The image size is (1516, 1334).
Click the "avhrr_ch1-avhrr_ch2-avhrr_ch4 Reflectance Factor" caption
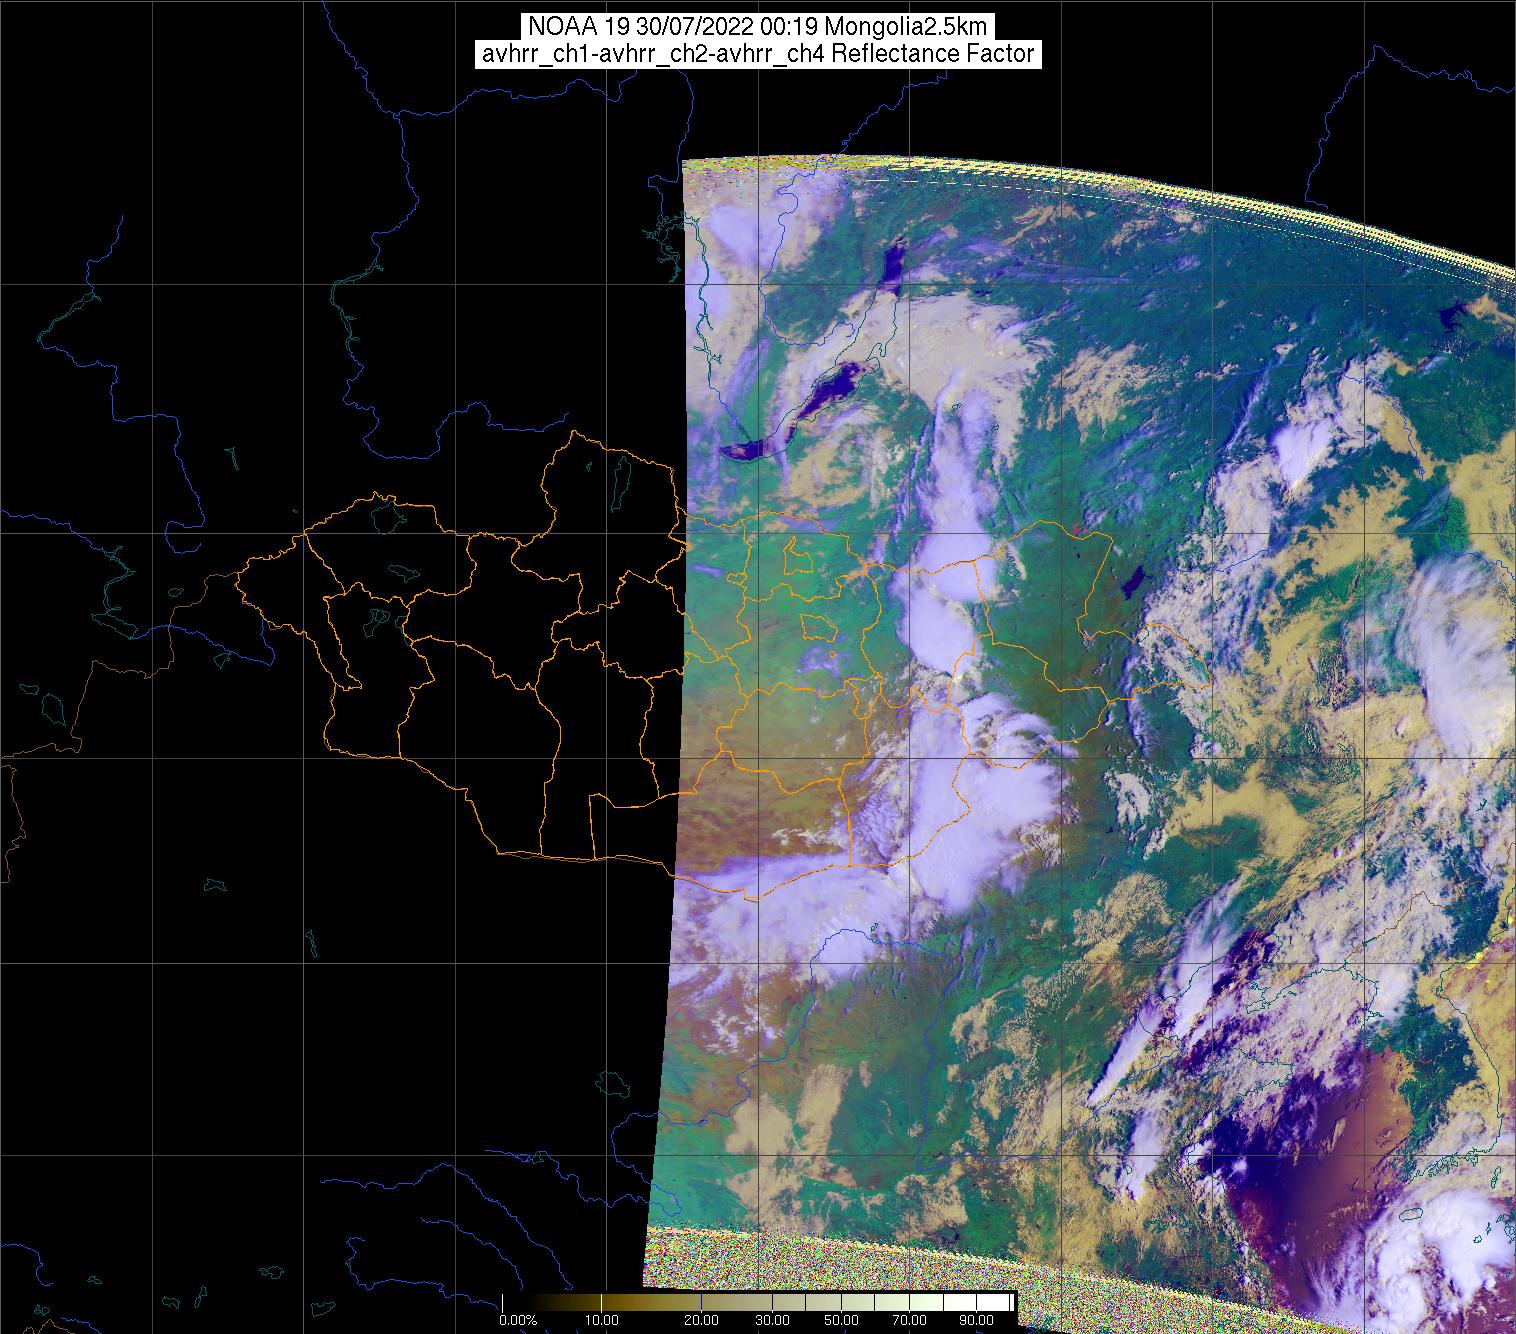757,54
